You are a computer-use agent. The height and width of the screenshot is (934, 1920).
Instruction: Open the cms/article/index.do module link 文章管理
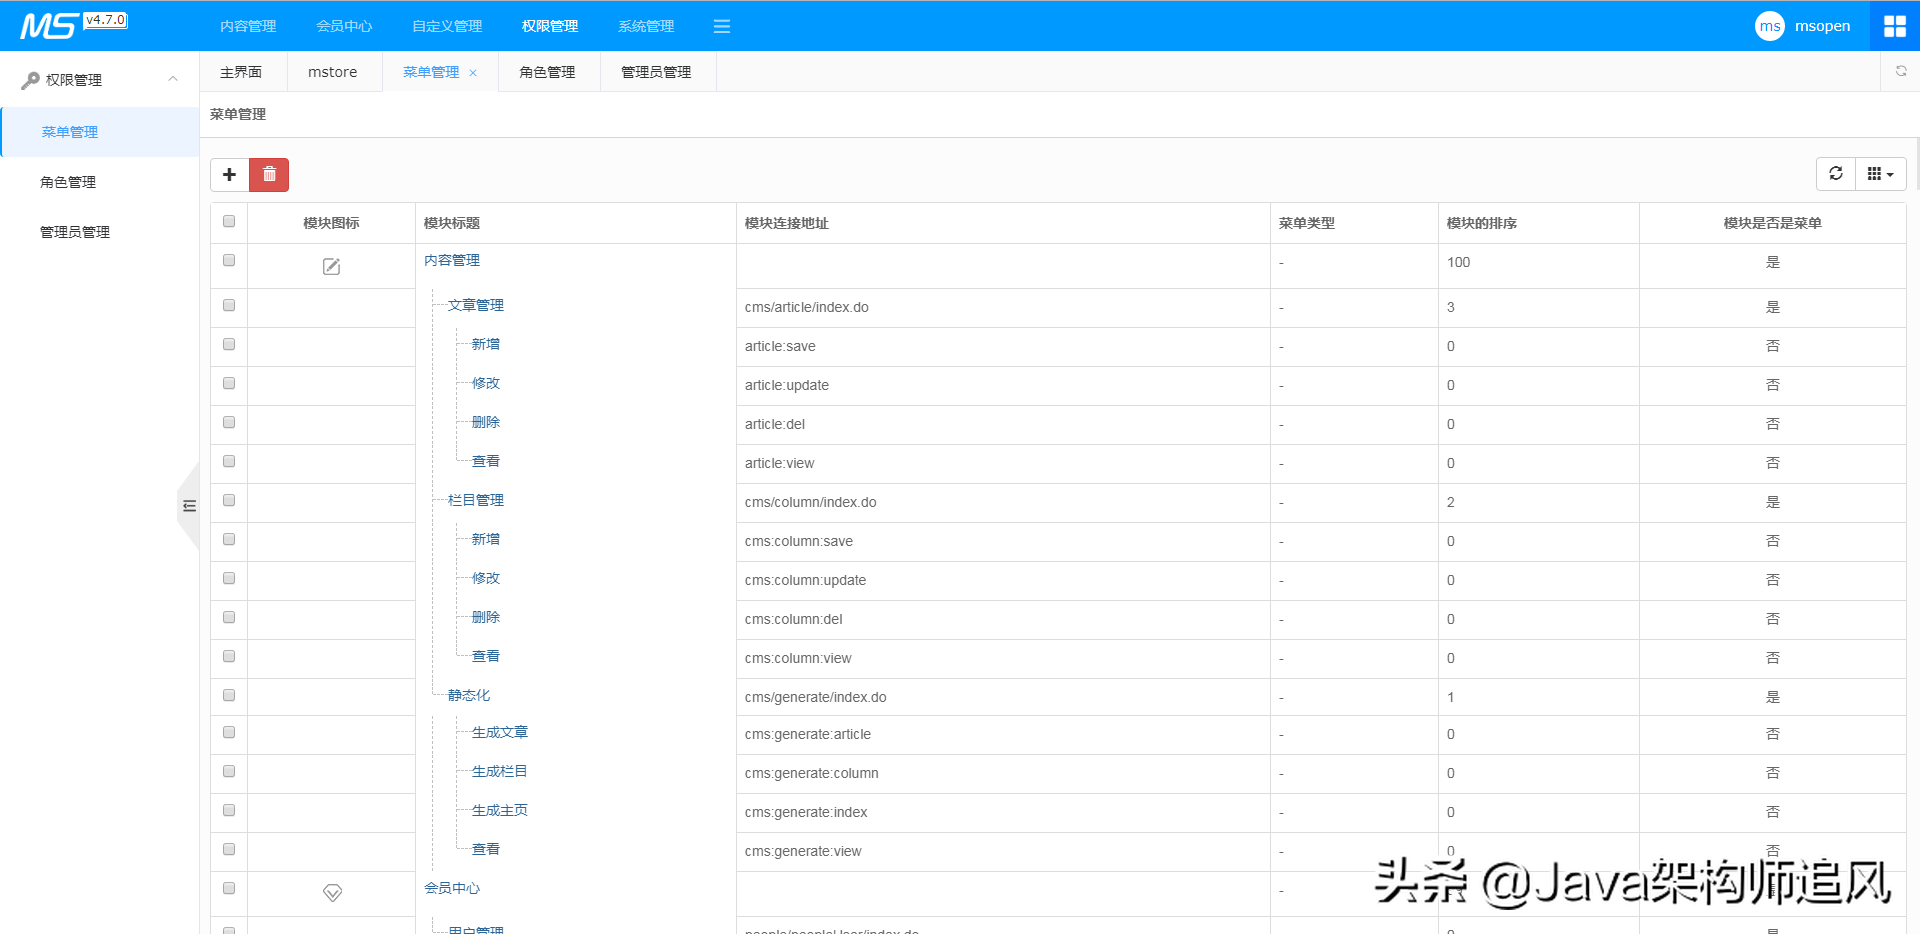point(477,305)
